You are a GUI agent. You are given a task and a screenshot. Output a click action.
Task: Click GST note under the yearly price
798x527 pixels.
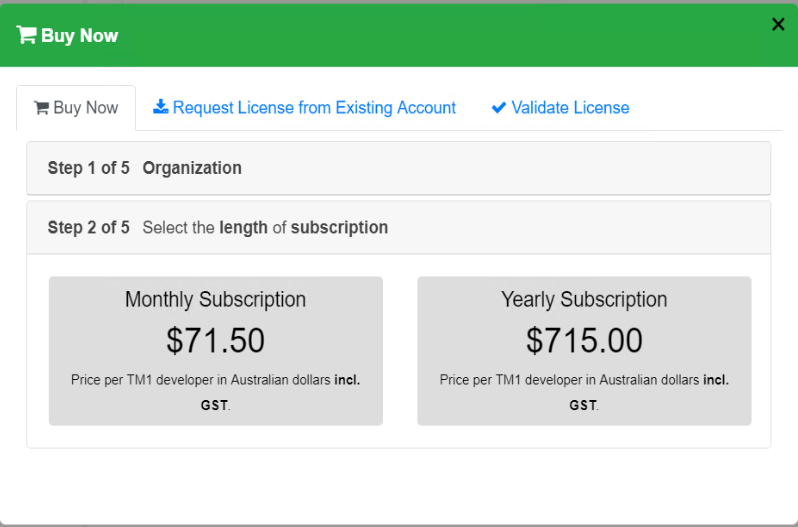point(583,405)
